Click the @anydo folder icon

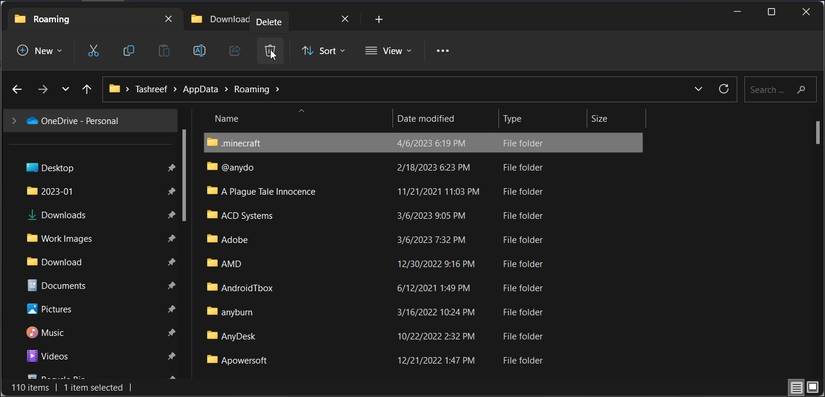pos(212,167)
